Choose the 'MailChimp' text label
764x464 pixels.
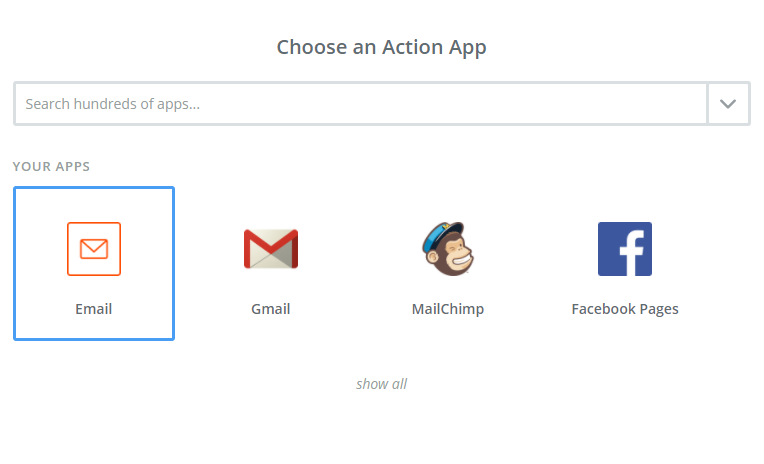448,309
